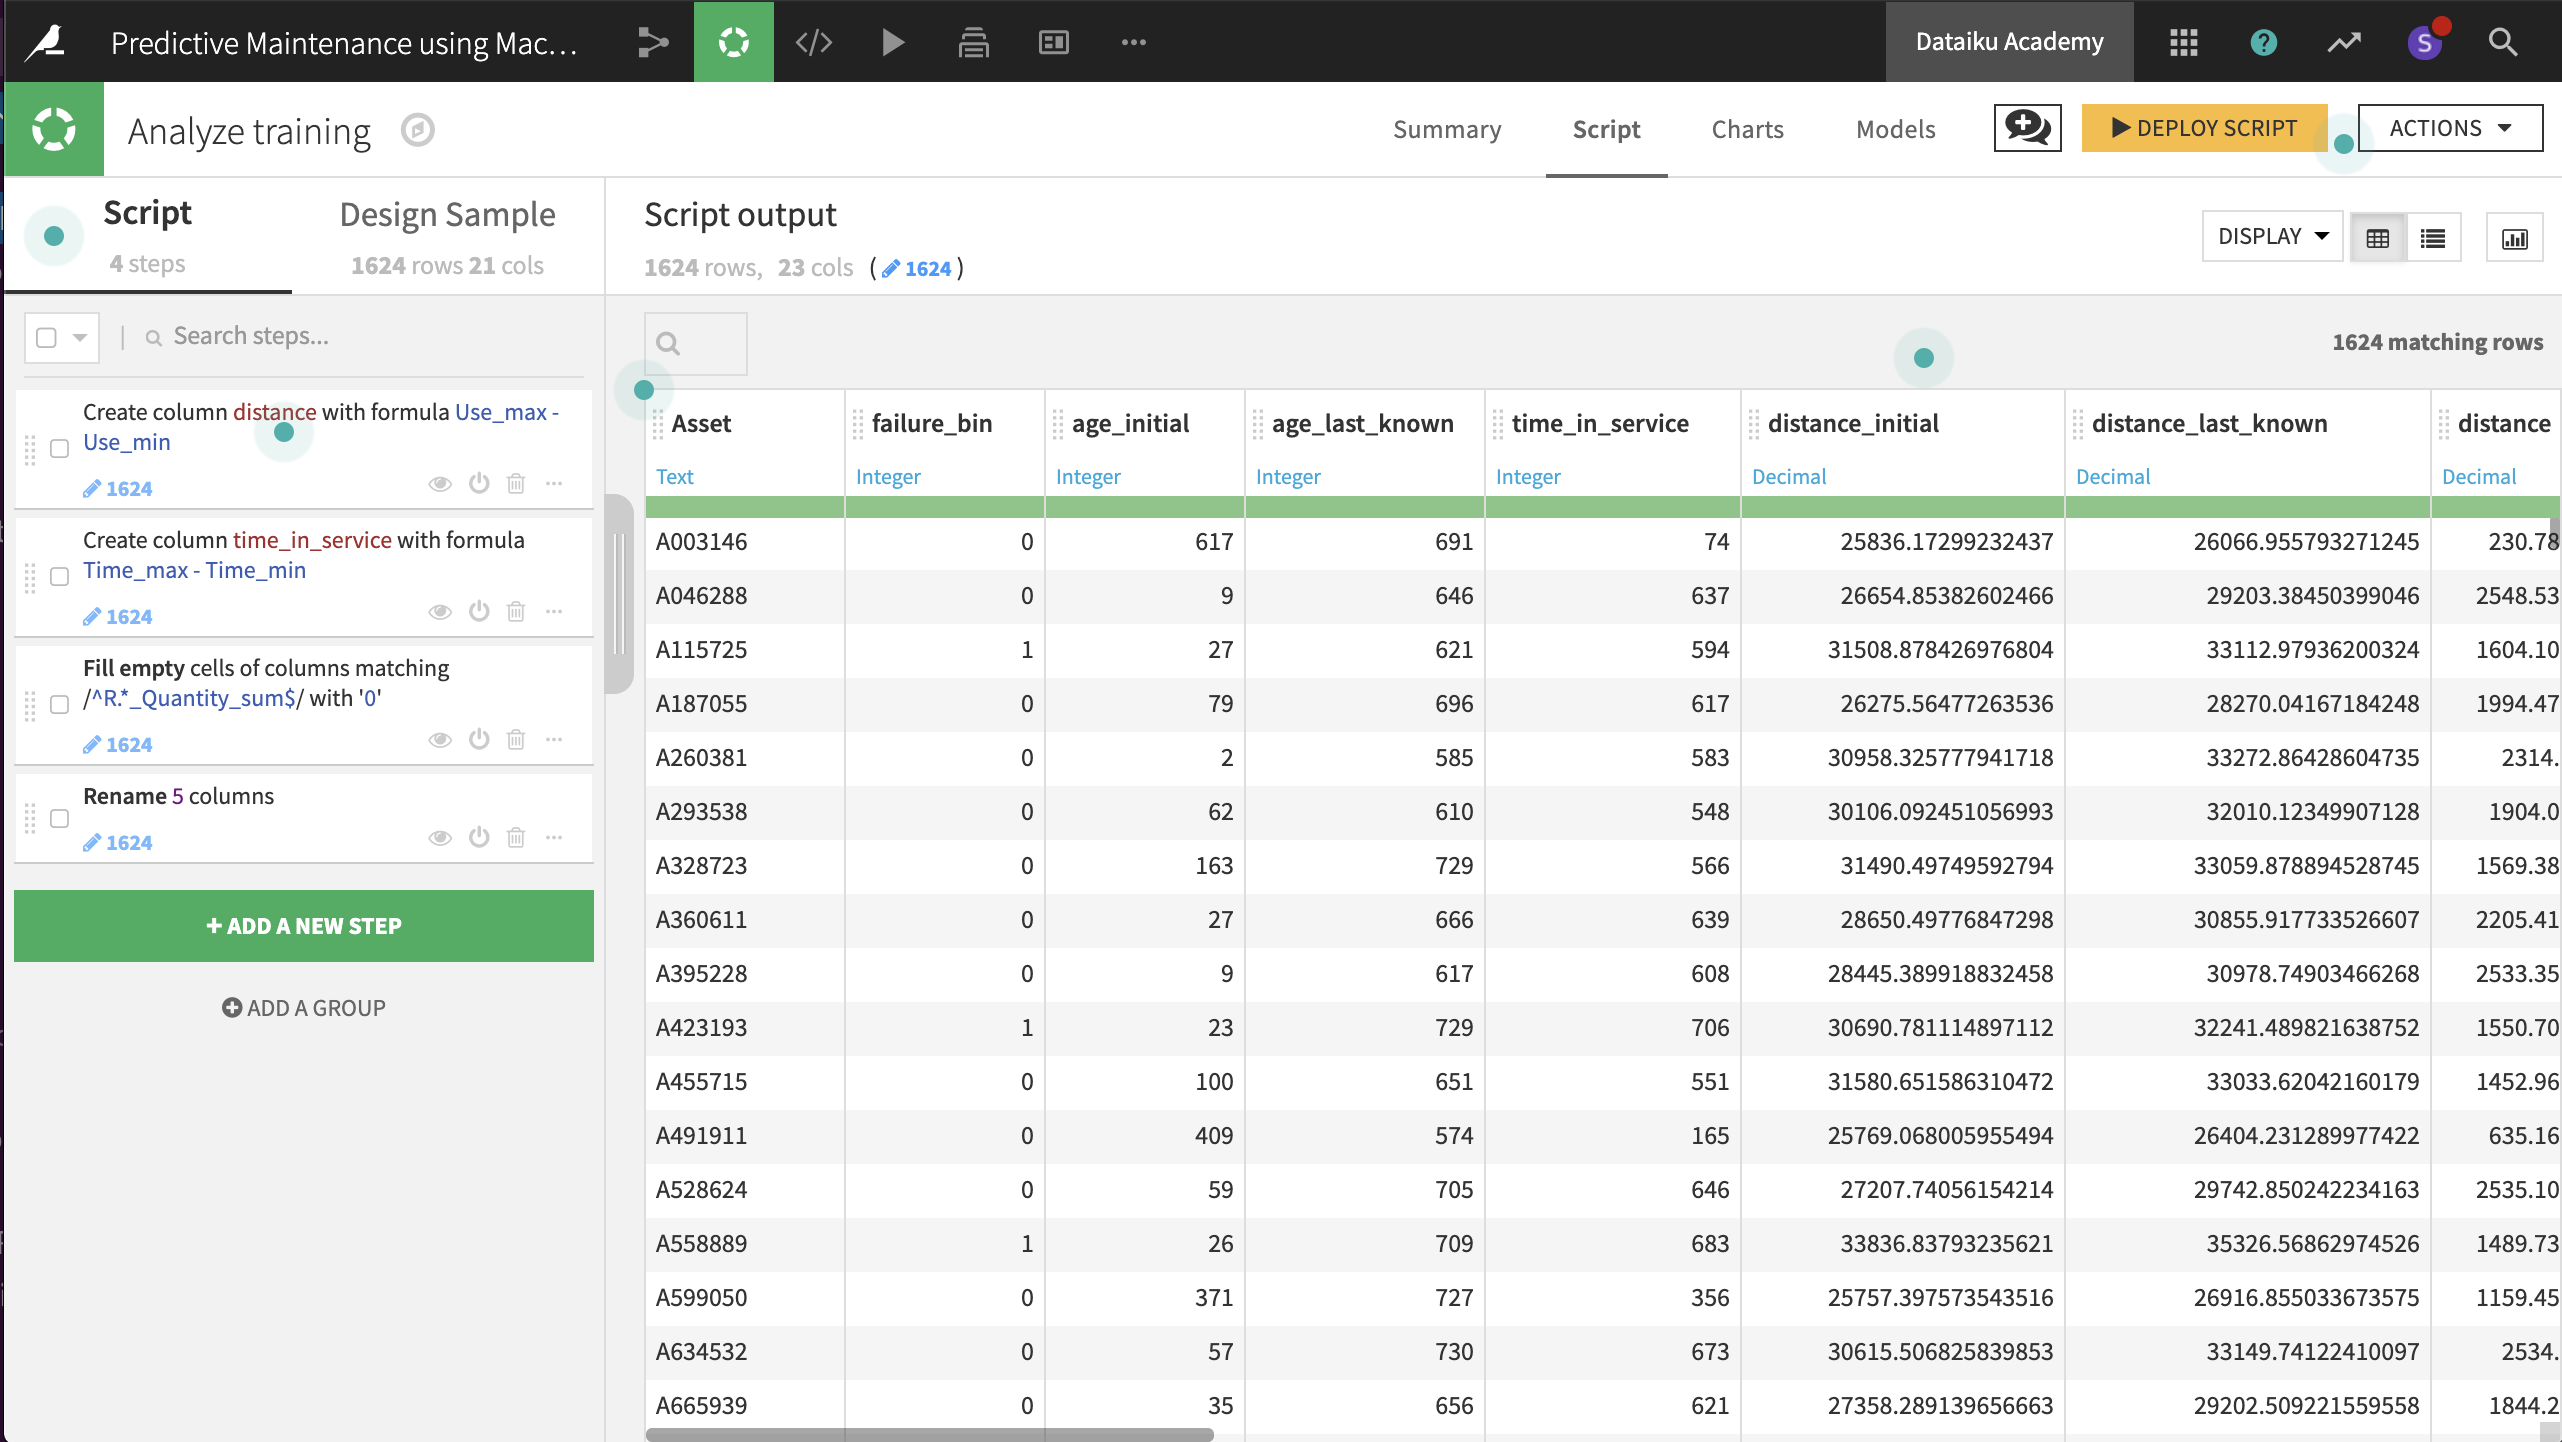Viewport: 2562px width, 1442px height.
Task: Toggle preview eye on Fill empty step
Action: tap(440, 739)
